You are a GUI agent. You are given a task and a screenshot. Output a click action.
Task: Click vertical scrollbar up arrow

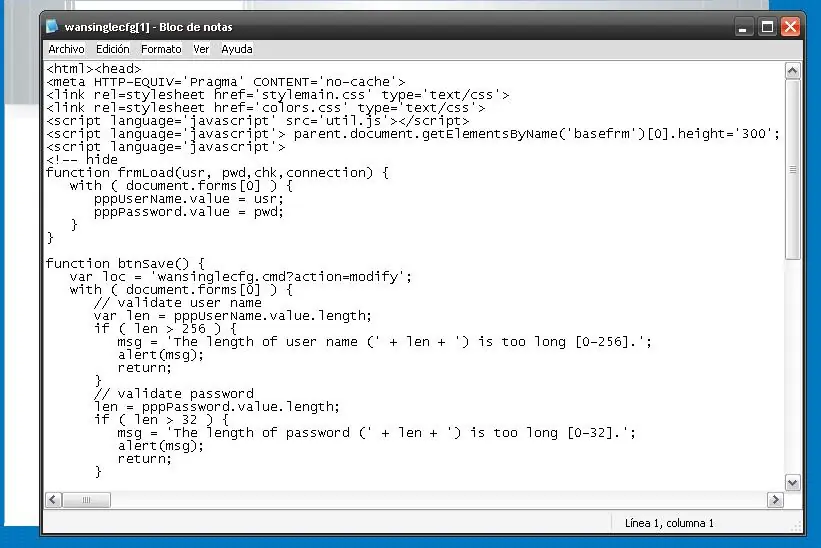(x=793, y=71)
